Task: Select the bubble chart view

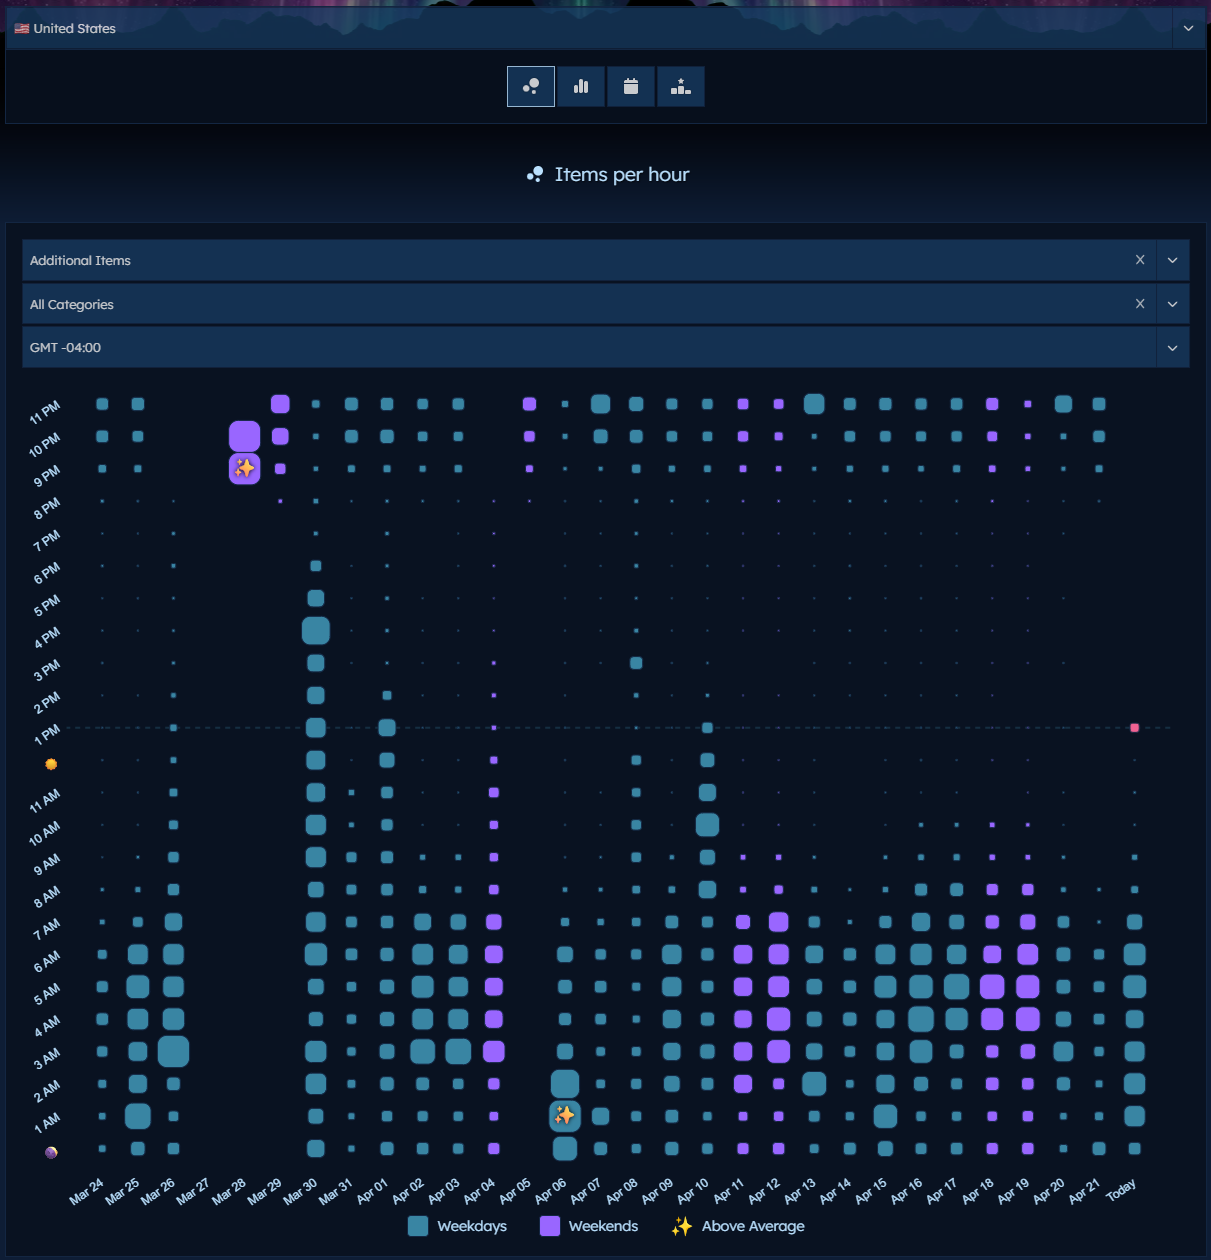Action: point(530,86)
